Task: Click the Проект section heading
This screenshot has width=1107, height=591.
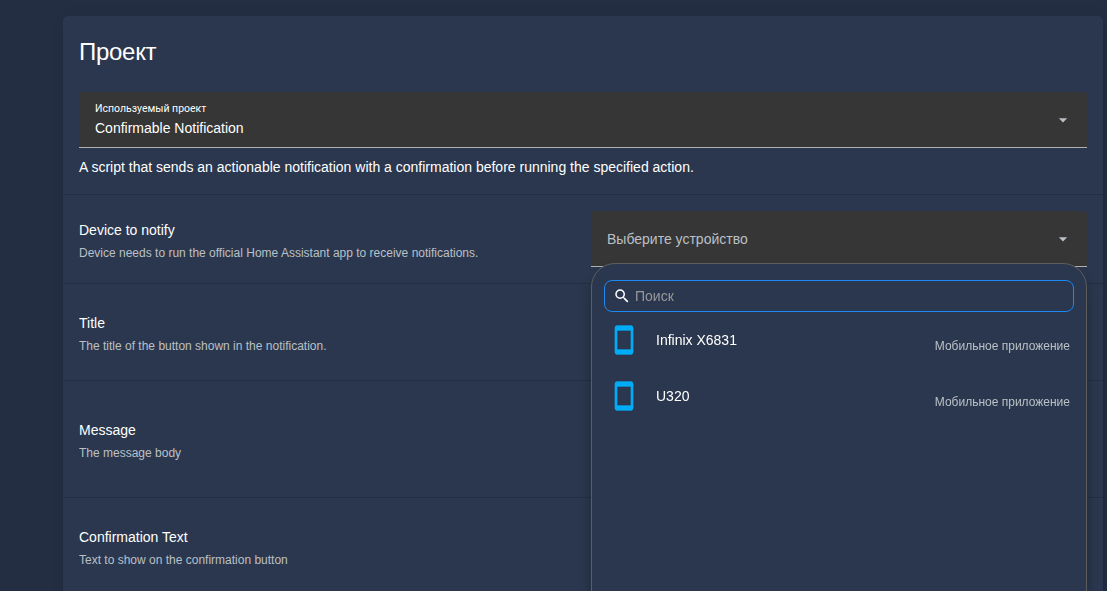Action: pyautogui.click(x=117, y=52)
